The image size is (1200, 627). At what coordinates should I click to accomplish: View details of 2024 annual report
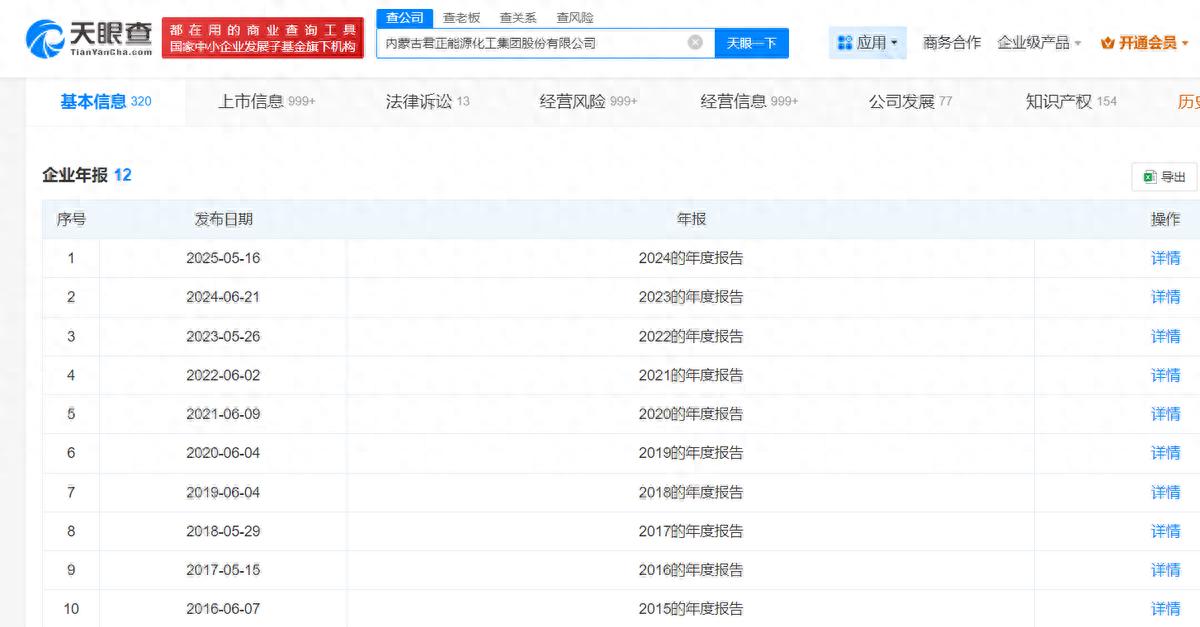1165,258
